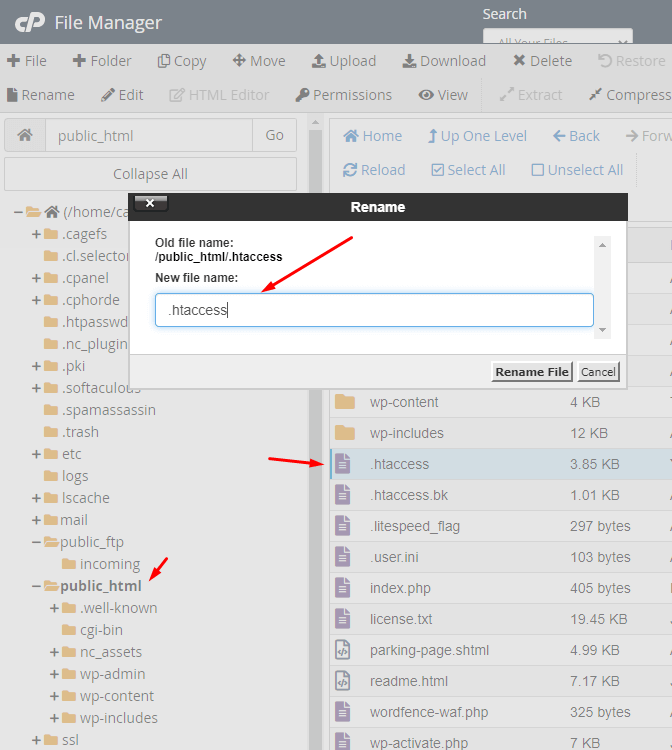Expand the .pki folder
This screenshot has height=750, width=672.
[x=36, y=366]
